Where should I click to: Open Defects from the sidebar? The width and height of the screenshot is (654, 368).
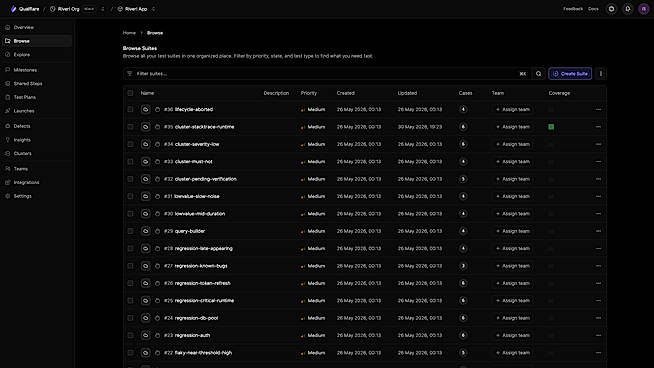pos(37,126)
